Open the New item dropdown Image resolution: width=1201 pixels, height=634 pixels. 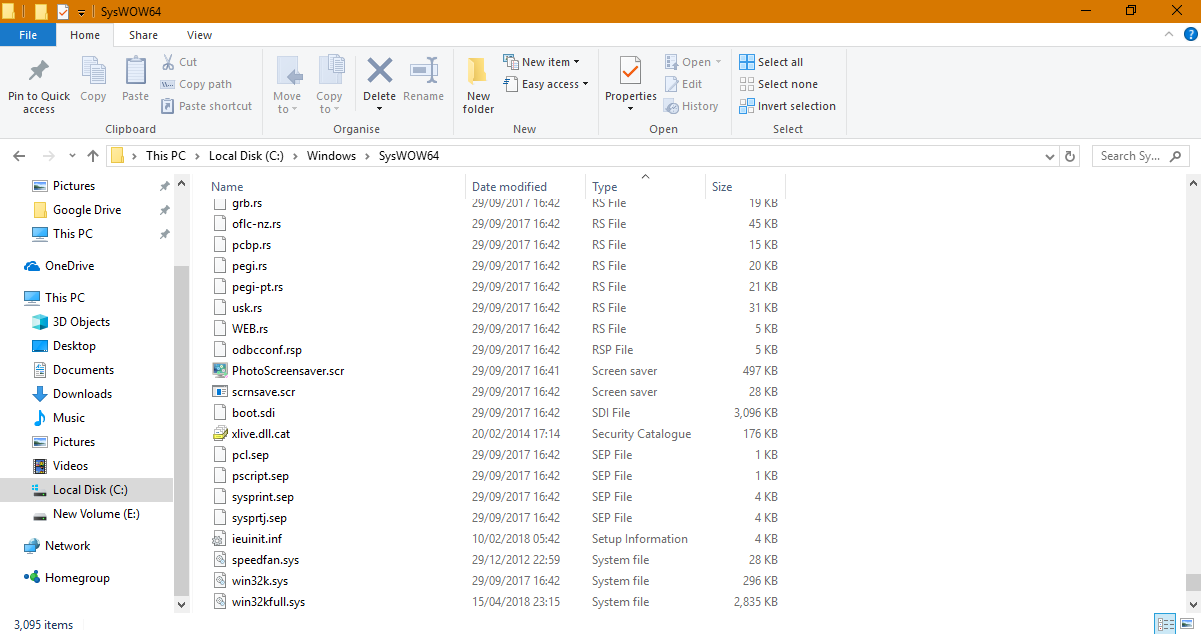point(541,62)
